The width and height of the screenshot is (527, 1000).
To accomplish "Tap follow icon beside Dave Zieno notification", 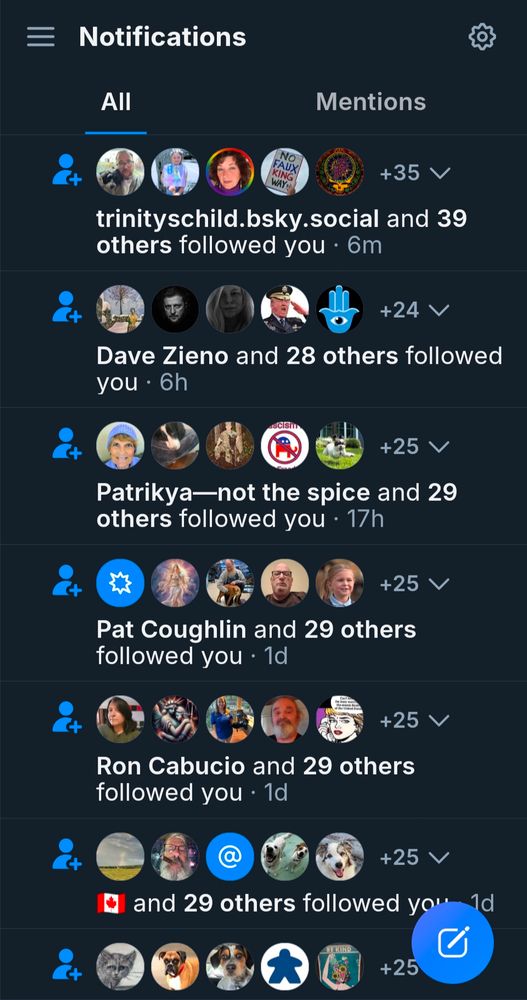I will pos(67,307).
